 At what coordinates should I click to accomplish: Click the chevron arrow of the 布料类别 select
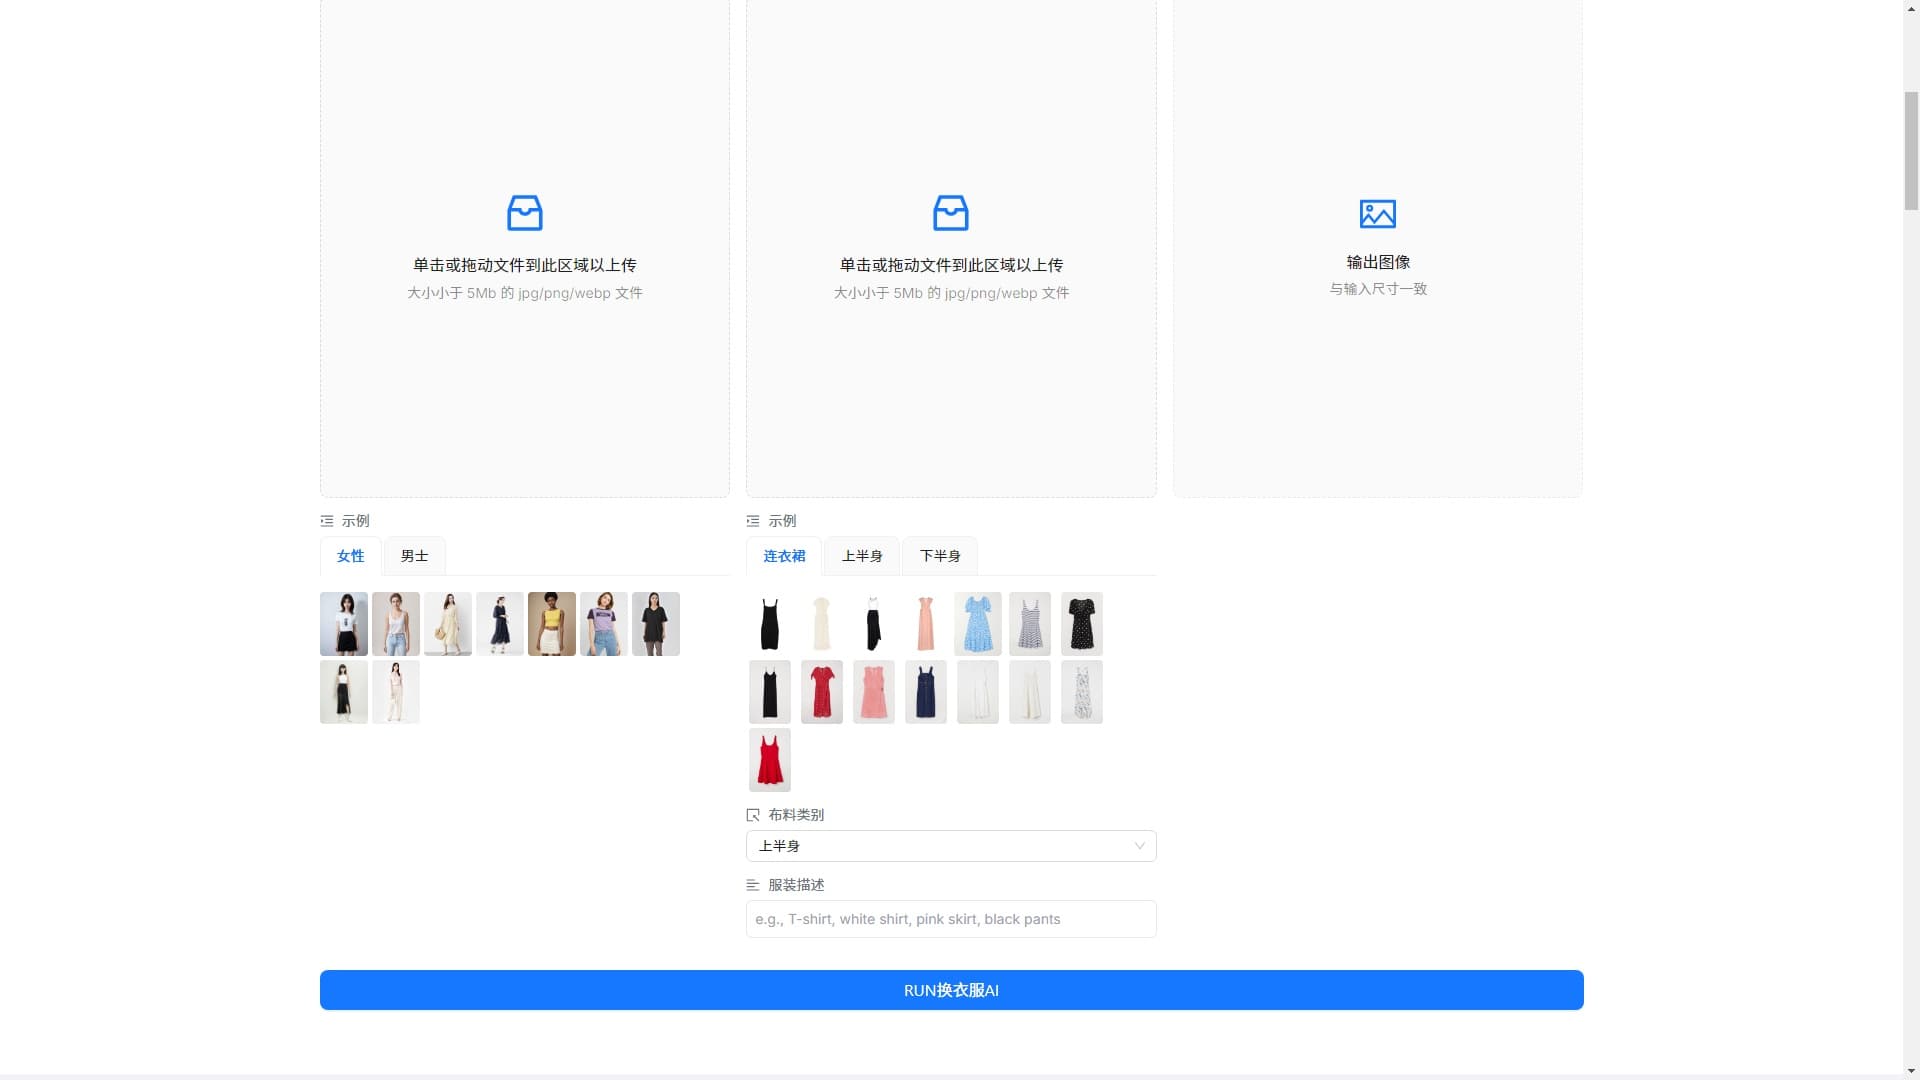click(x=1139, y=846)
